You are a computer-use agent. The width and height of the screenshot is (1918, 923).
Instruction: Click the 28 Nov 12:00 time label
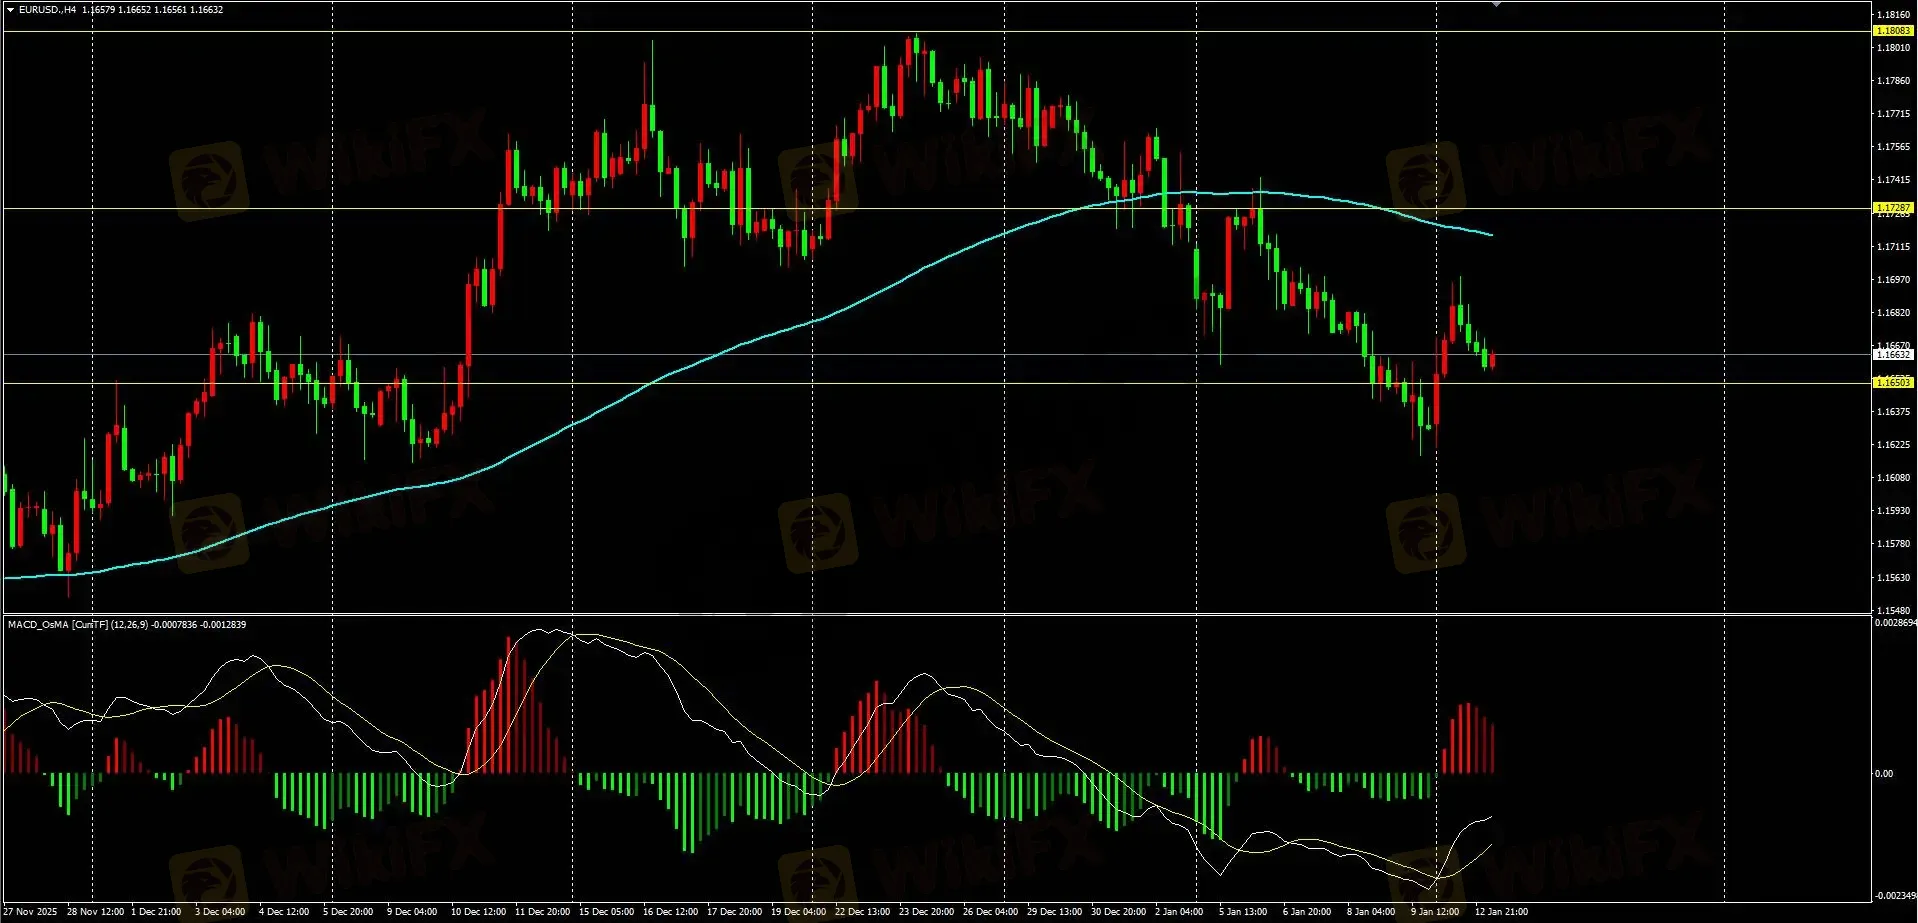pyautogui.click(x=96, y=912)
